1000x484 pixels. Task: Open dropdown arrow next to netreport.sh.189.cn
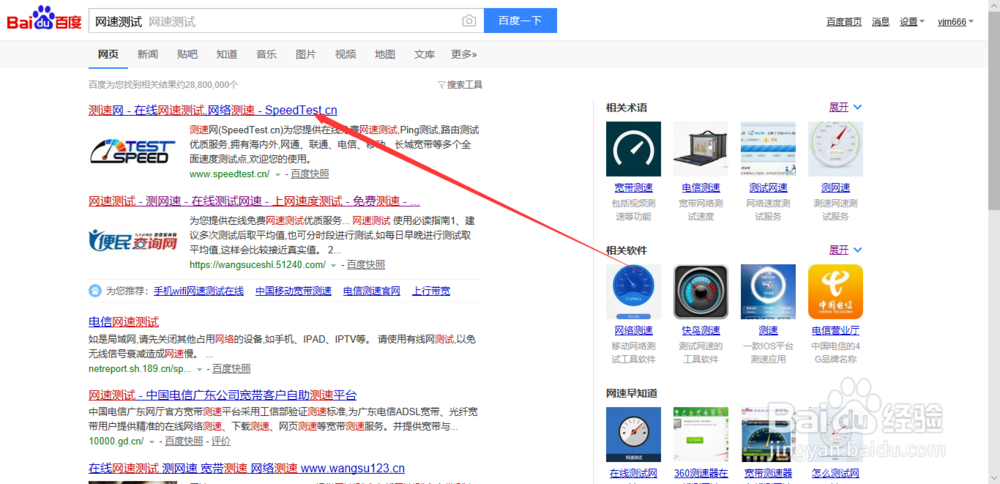click(x=199, y=369)
